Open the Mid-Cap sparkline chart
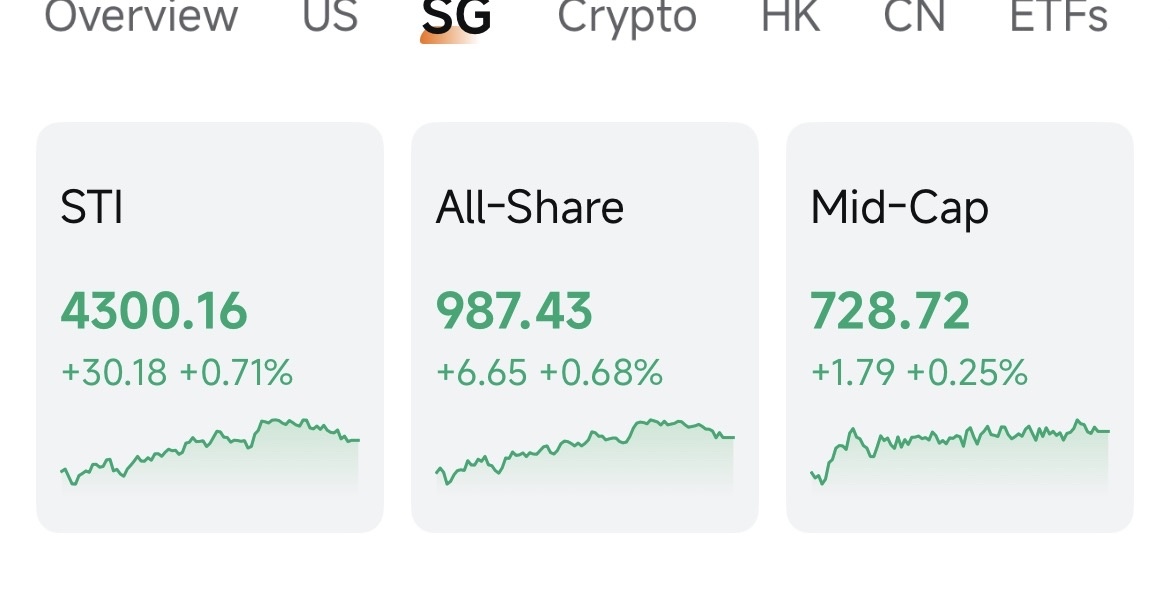The height and width of the screenshot is (592, 1170). point(960,455)
